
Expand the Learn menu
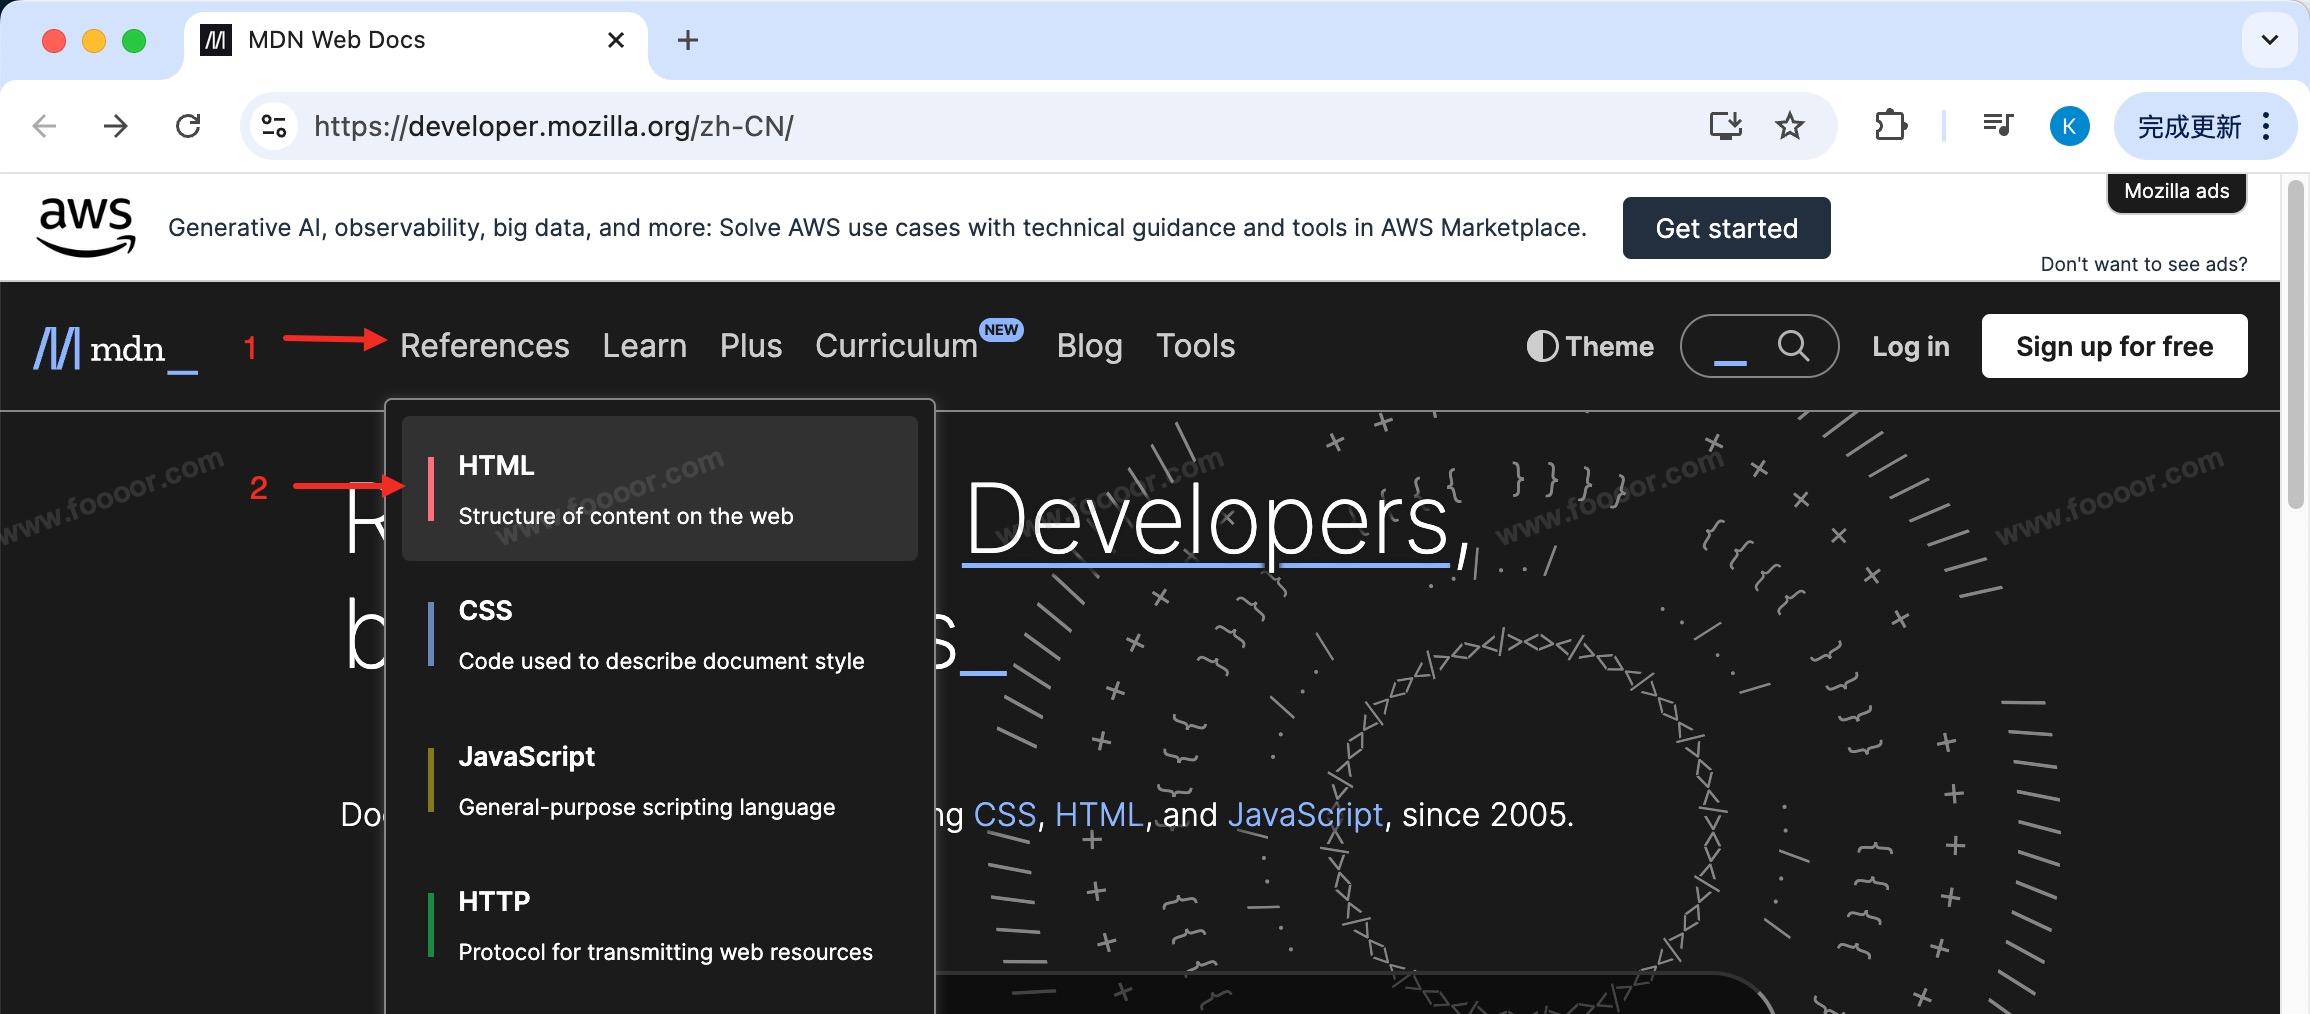(x=644, y=346)
